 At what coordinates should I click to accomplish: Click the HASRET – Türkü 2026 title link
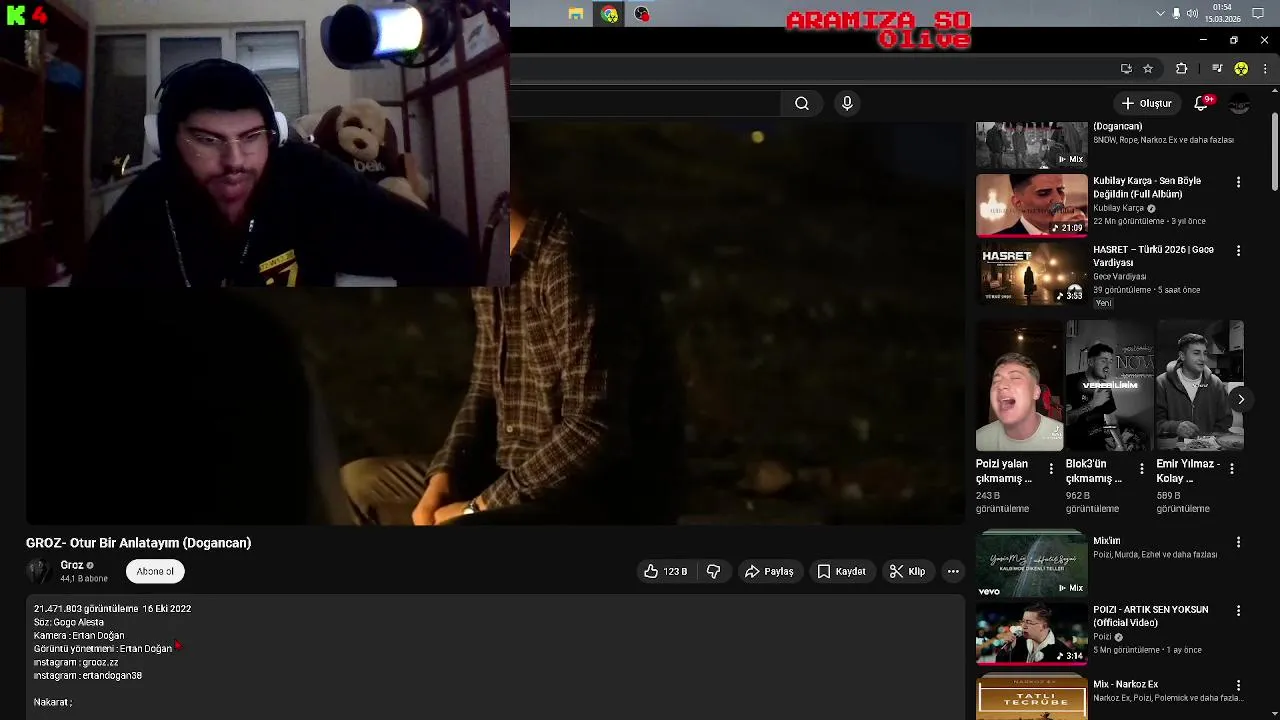click(x=1153, y=256)
